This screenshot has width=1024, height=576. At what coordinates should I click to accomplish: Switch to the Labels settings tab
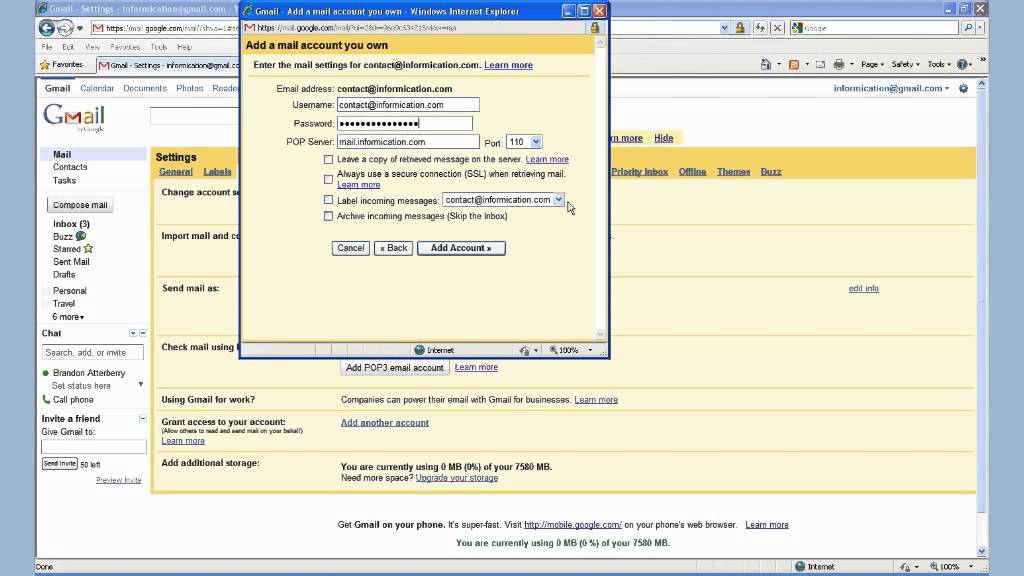tap(217, 172)
